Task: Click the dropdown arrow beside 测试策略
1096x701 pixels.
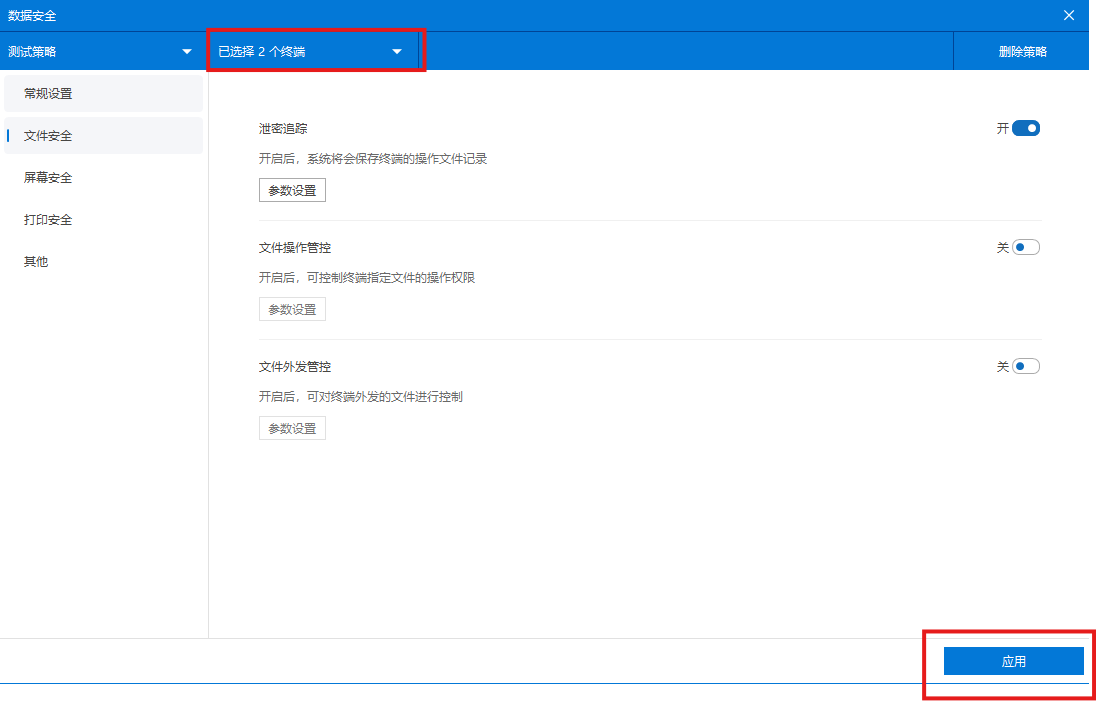Action: 186,50
